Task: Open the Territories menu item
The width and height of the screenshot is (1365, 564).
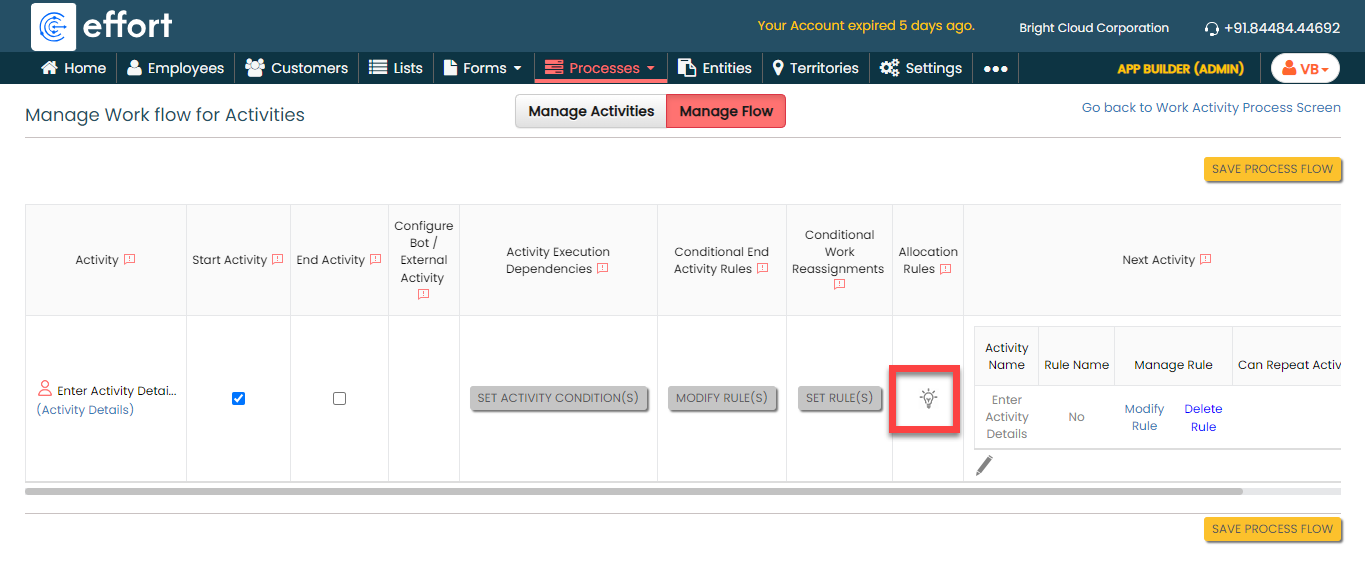Action: [815, 68]
